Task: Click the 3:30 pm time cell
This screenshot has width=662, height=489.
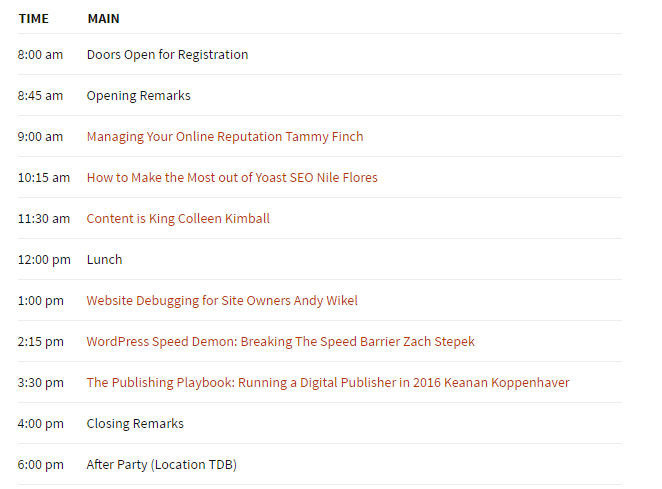Action: pyautogui.click(x=41, y=383)
